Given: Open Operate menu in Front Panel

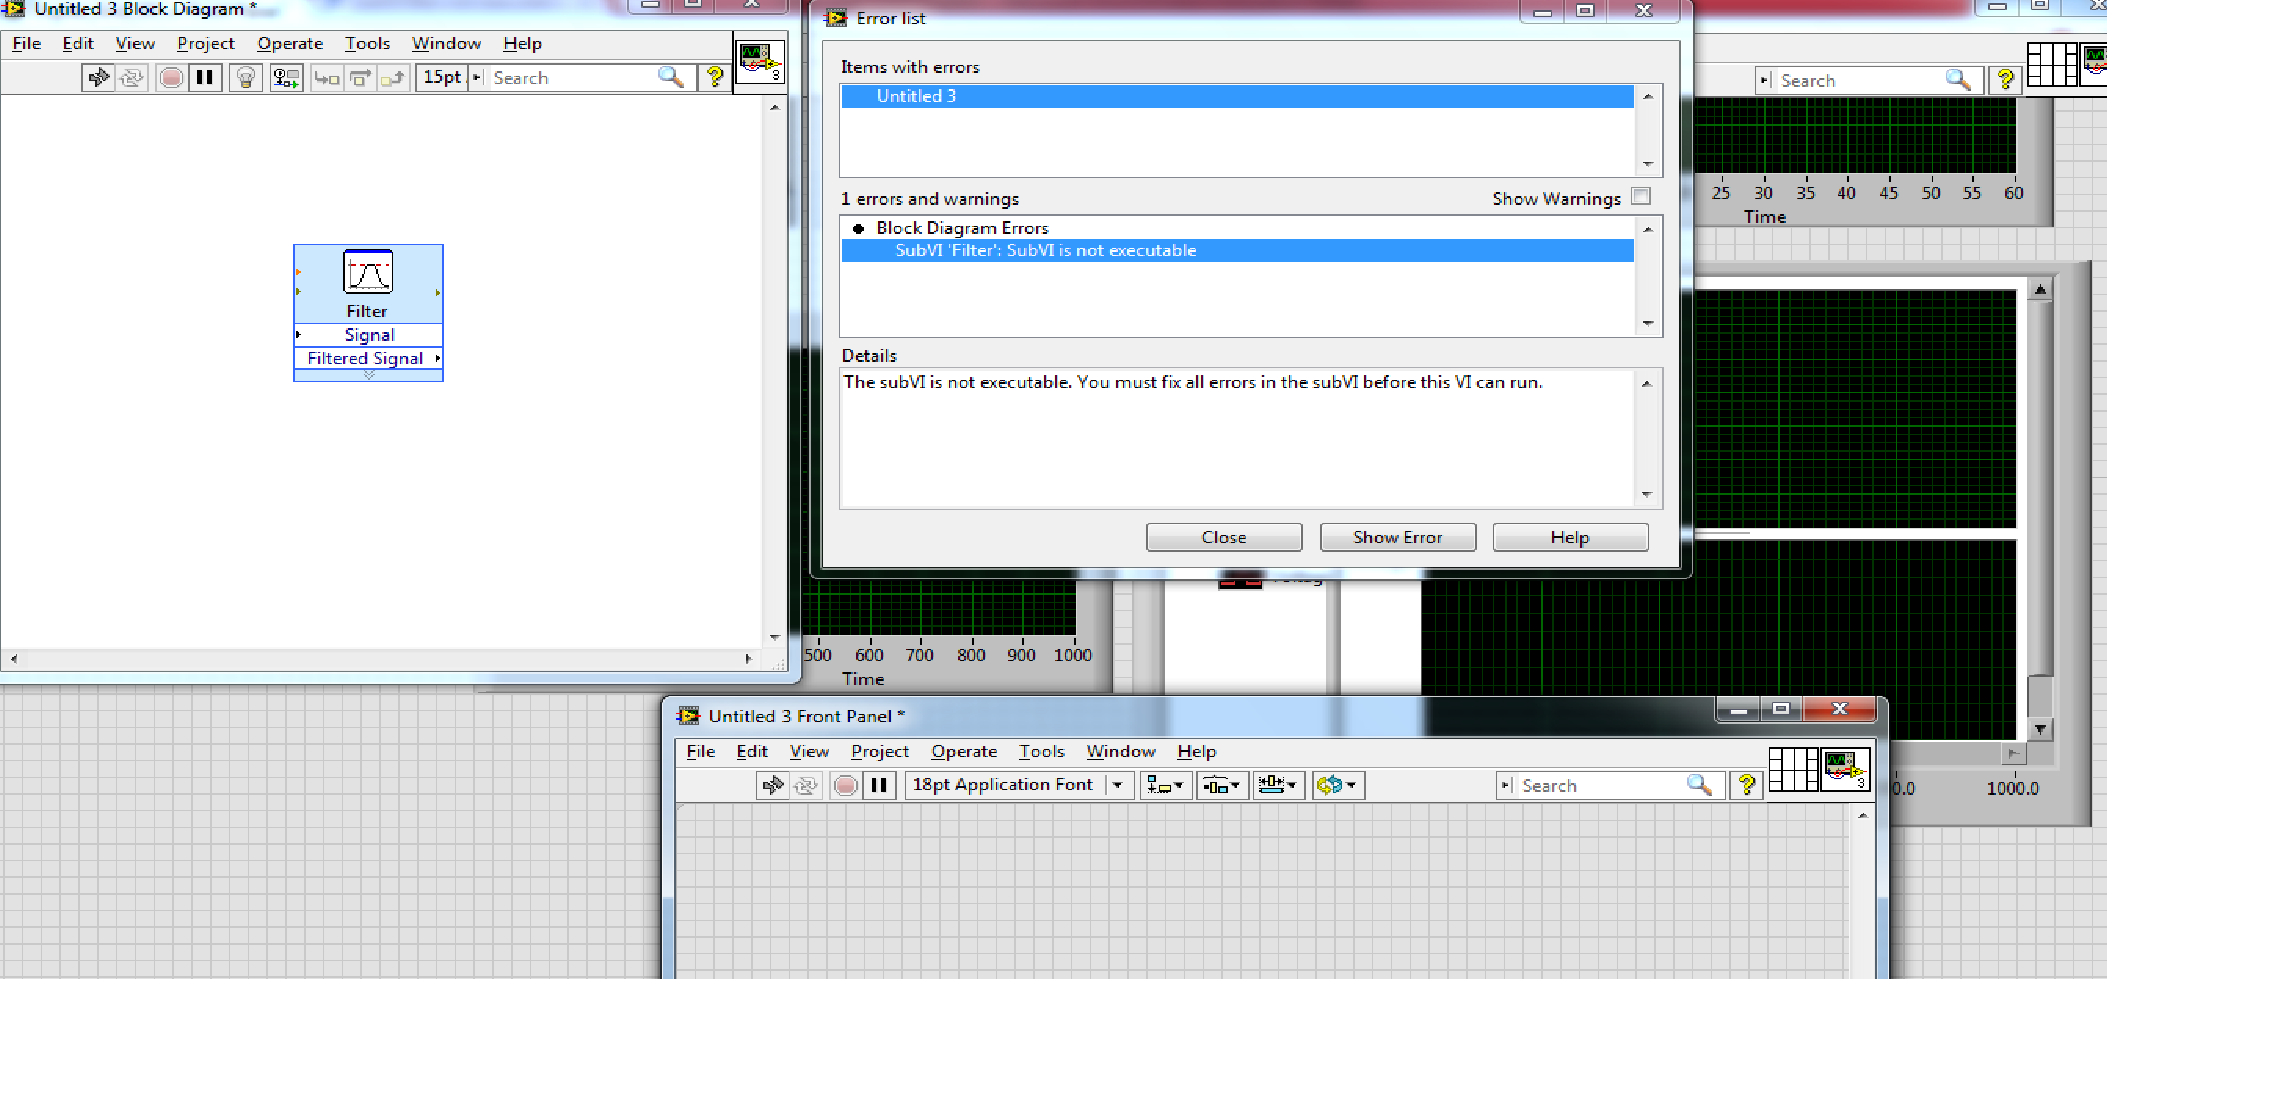Looking at the screenshot, I should pos(964,751).
